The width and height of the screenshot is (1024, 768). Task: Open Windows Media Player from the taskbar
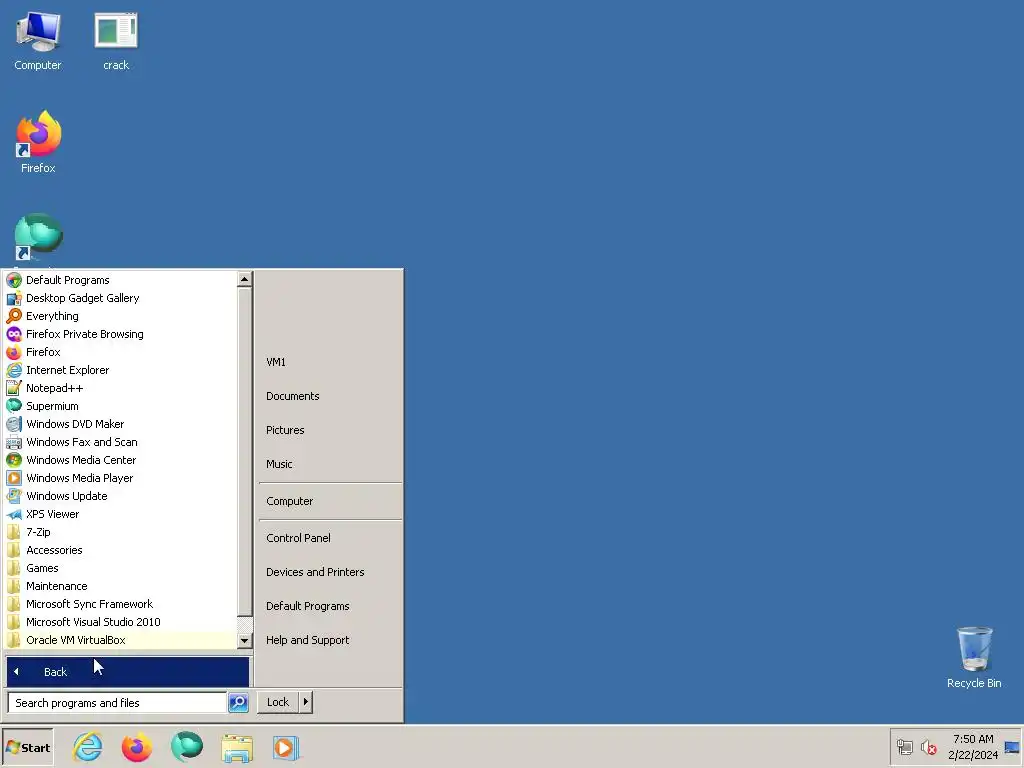[x=285, y=748]
